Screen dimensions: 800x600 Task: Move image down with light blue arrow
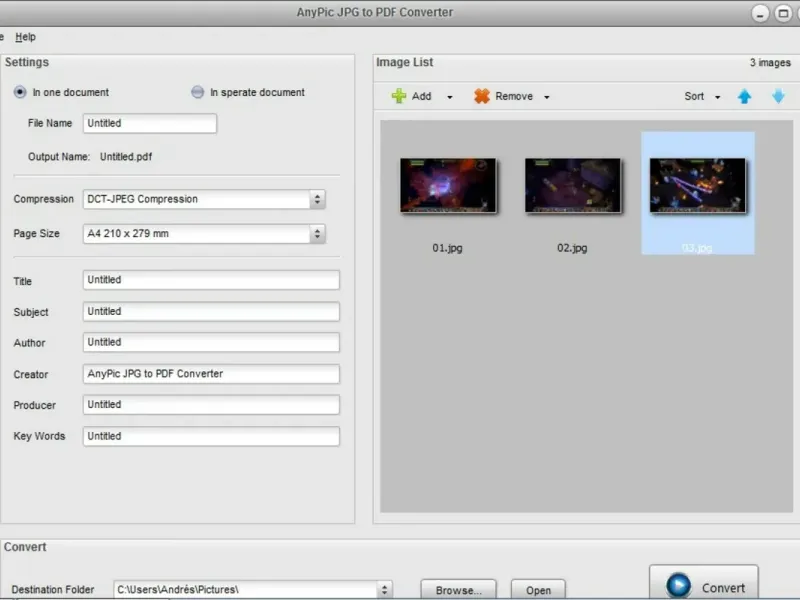click(779, 96)
